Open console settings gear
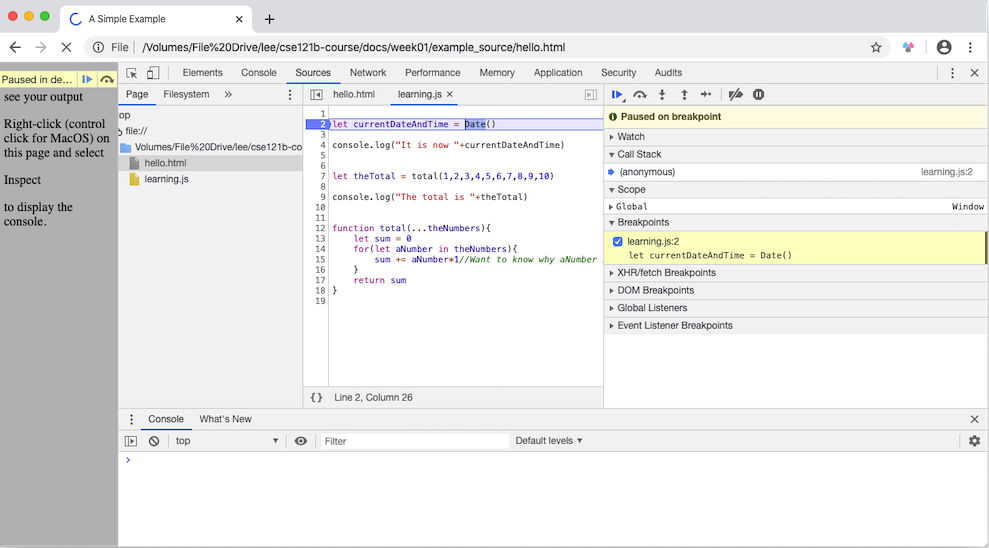 click(x=974, y=441)
